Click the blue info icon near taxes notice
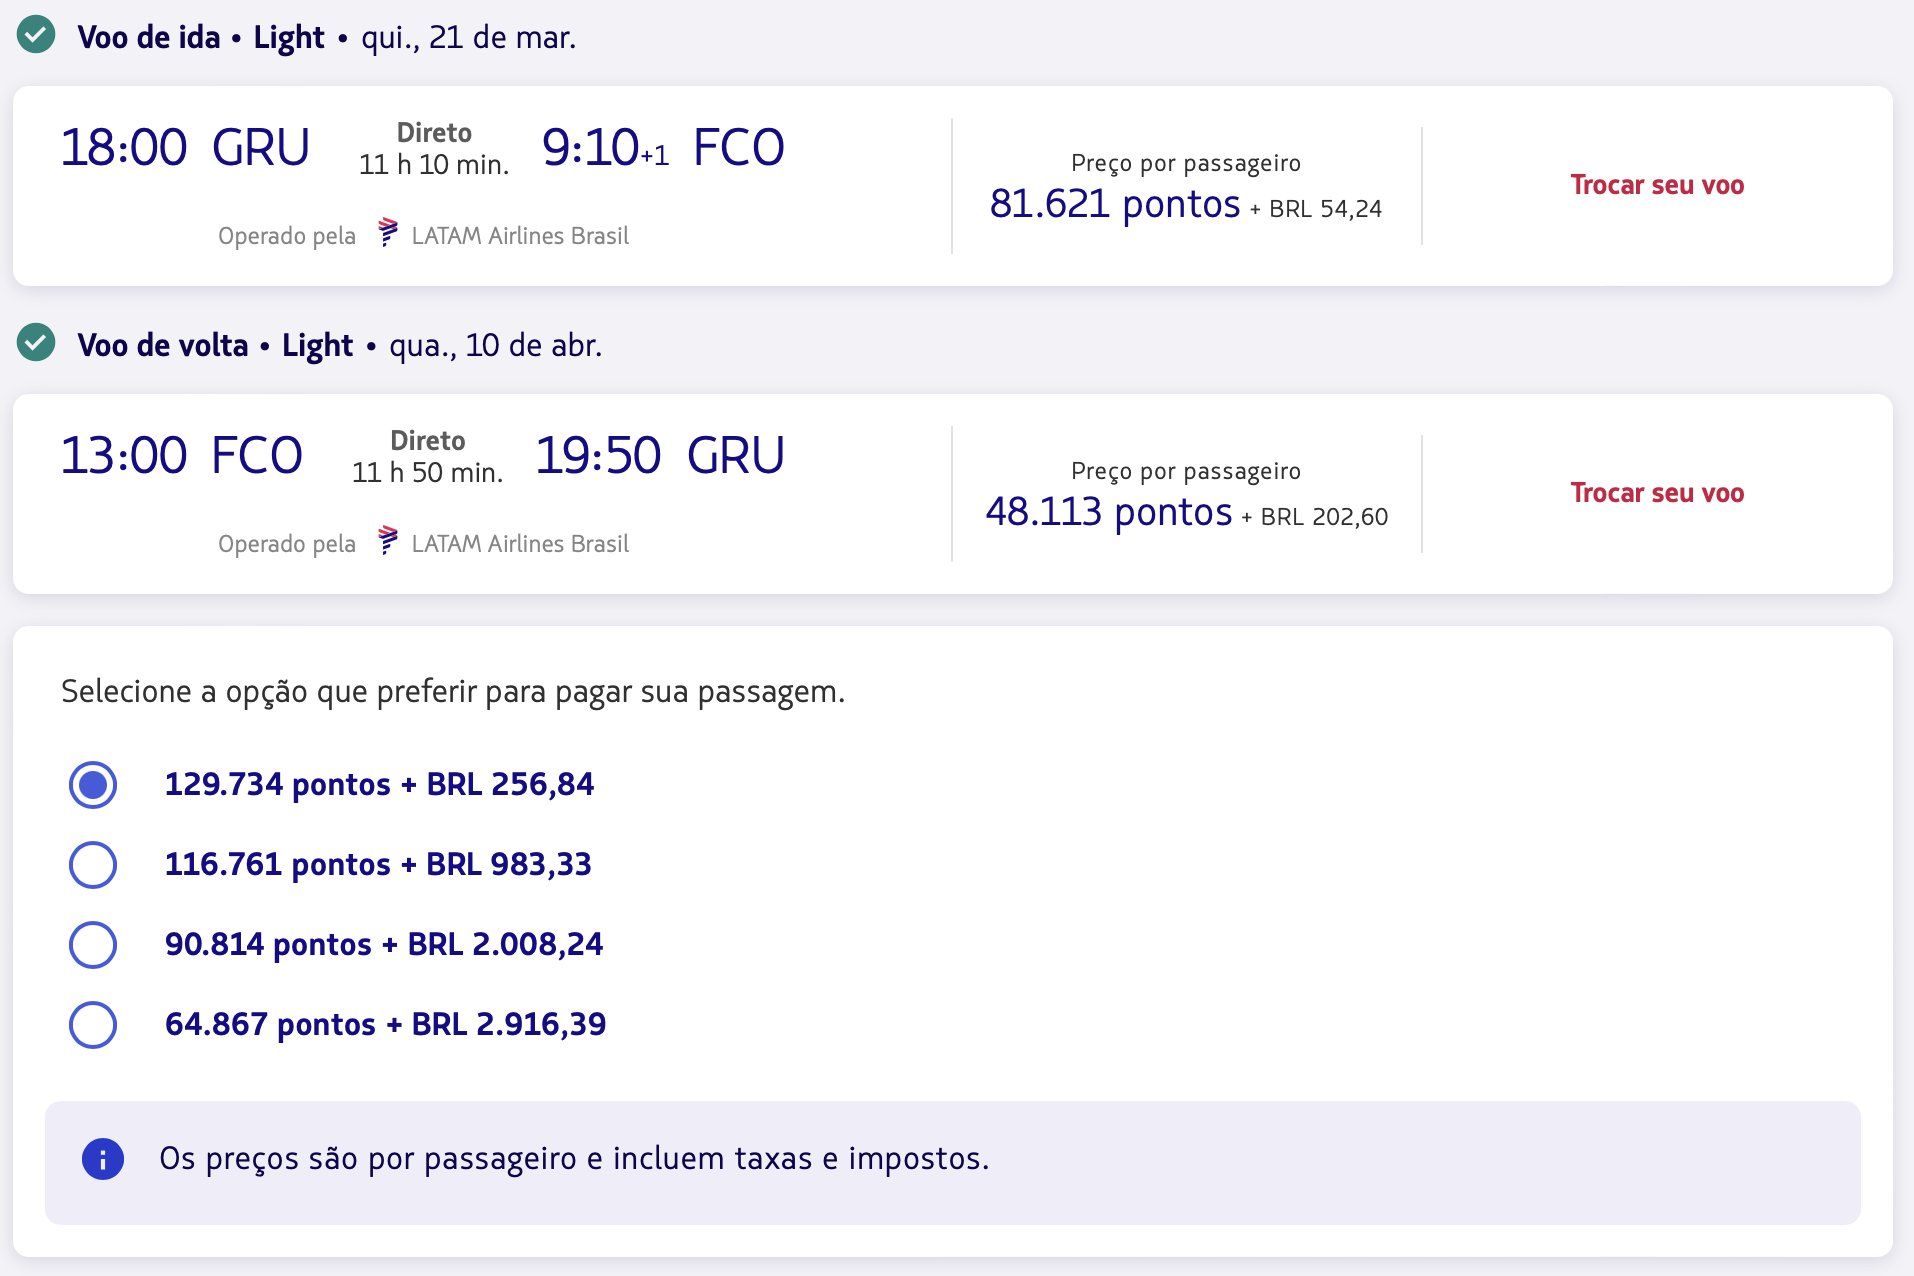Viewport: 1914px width, 1276px height. (103, 1160)
